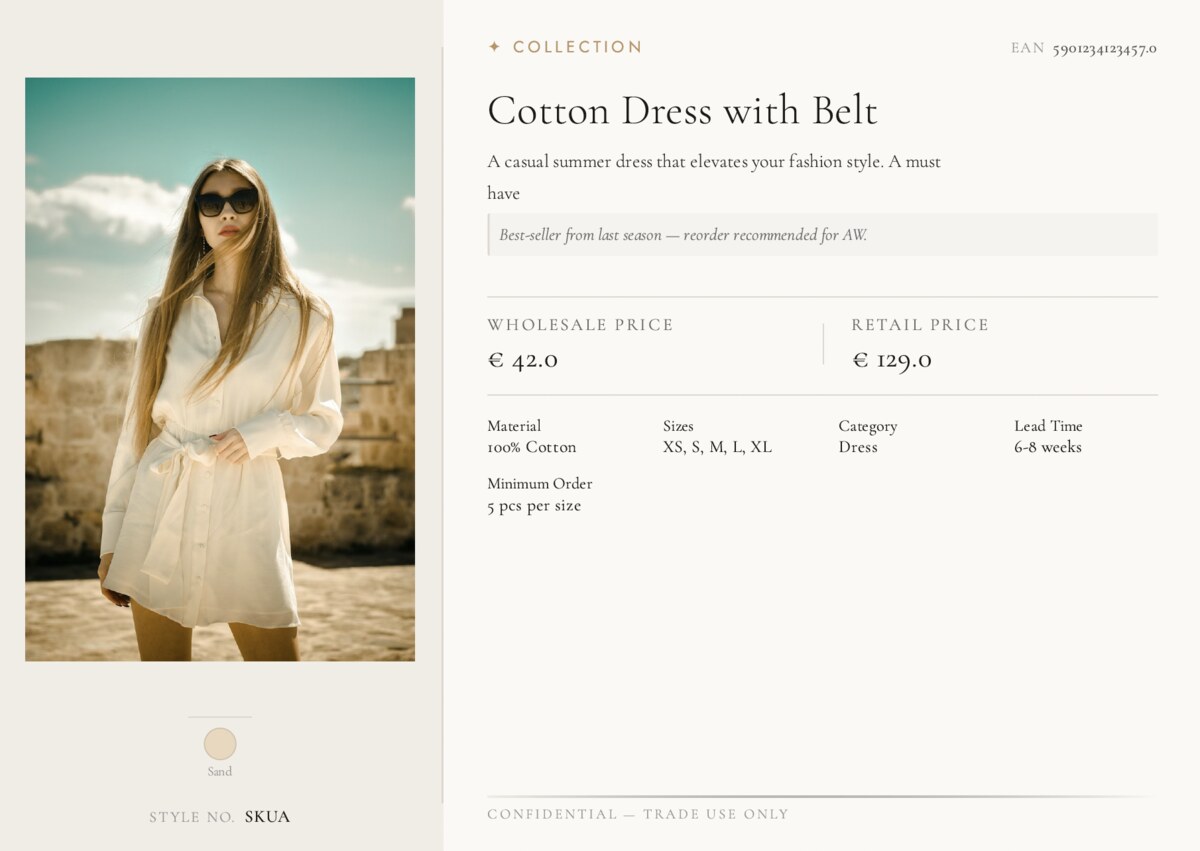Image resolution: width=1200 pixels, height=851 pixels.
Task: Click the COLLECTION header label
Action: pos(577,47)
